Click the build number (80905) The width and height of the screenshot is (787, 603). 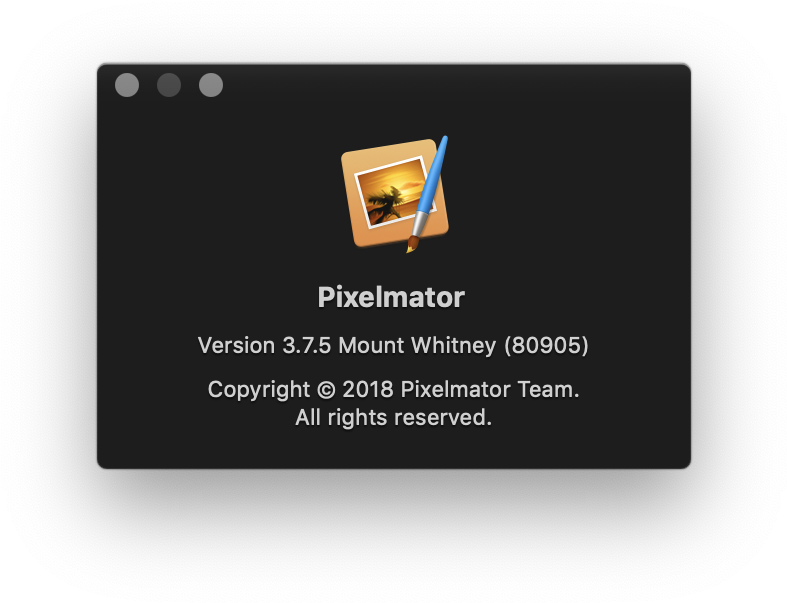click(546, 345)
